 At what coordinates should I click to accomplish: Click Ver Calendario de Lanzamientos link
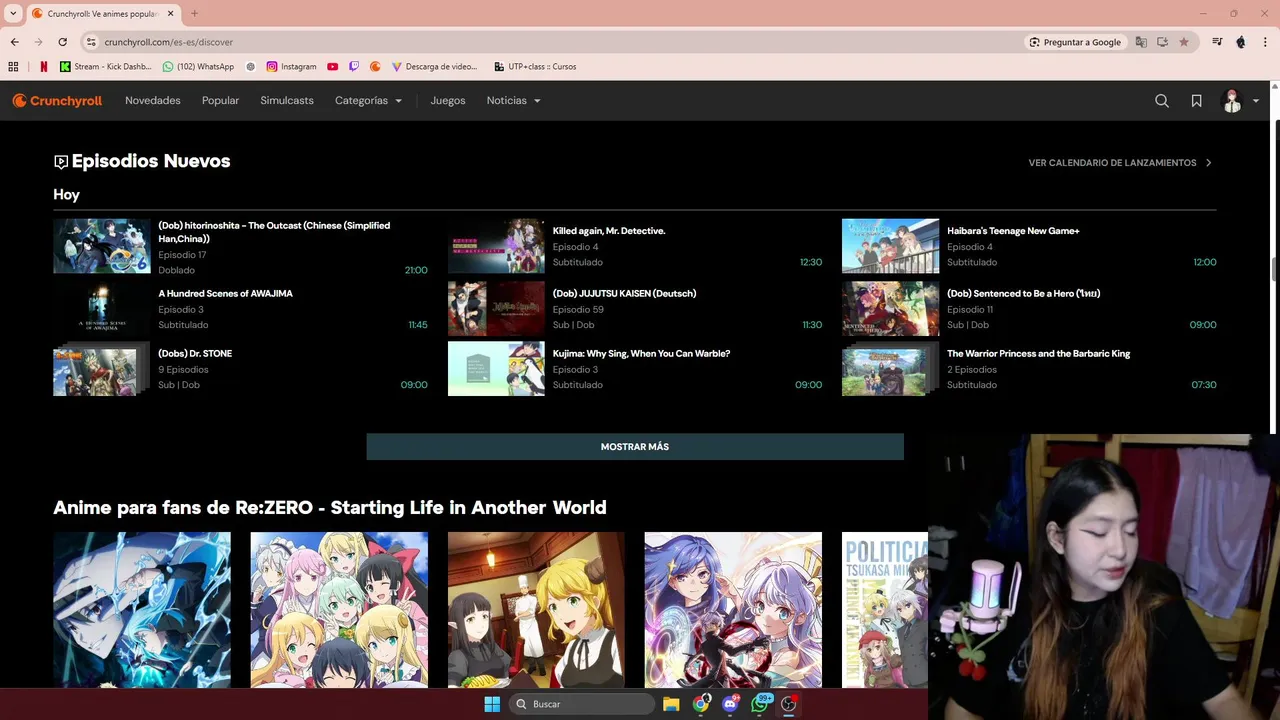[1120, 163]
